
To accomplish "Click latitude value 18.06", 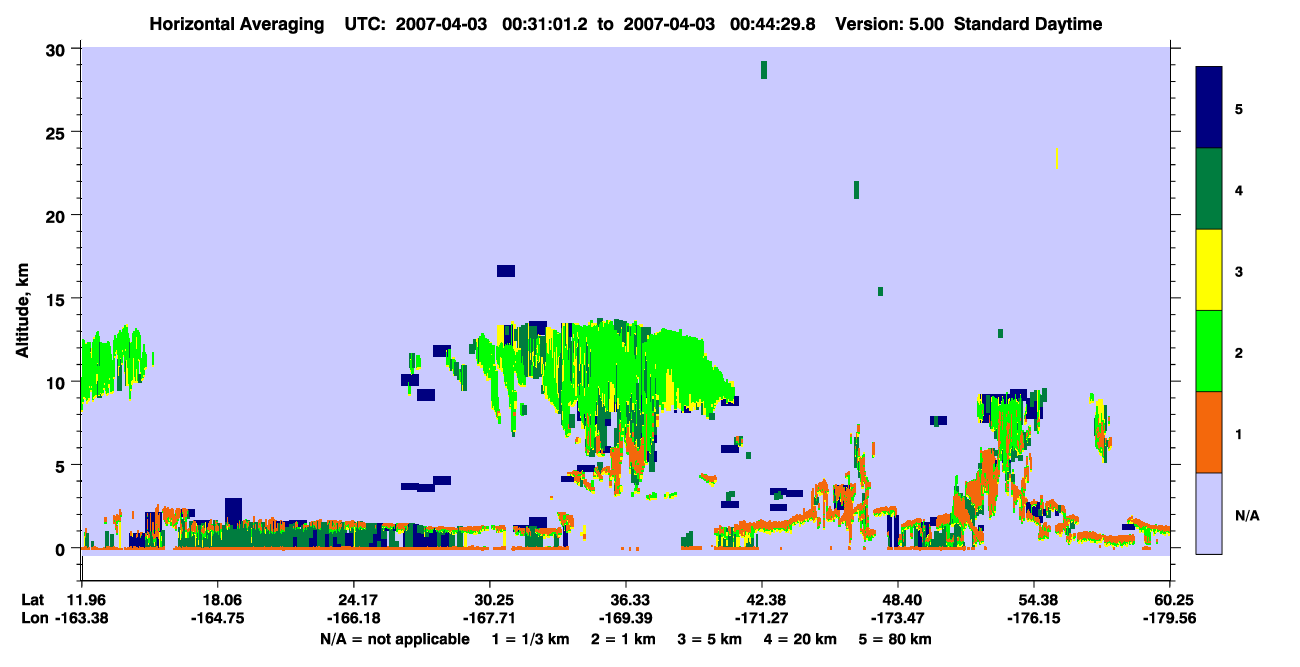I will point(218,600).
